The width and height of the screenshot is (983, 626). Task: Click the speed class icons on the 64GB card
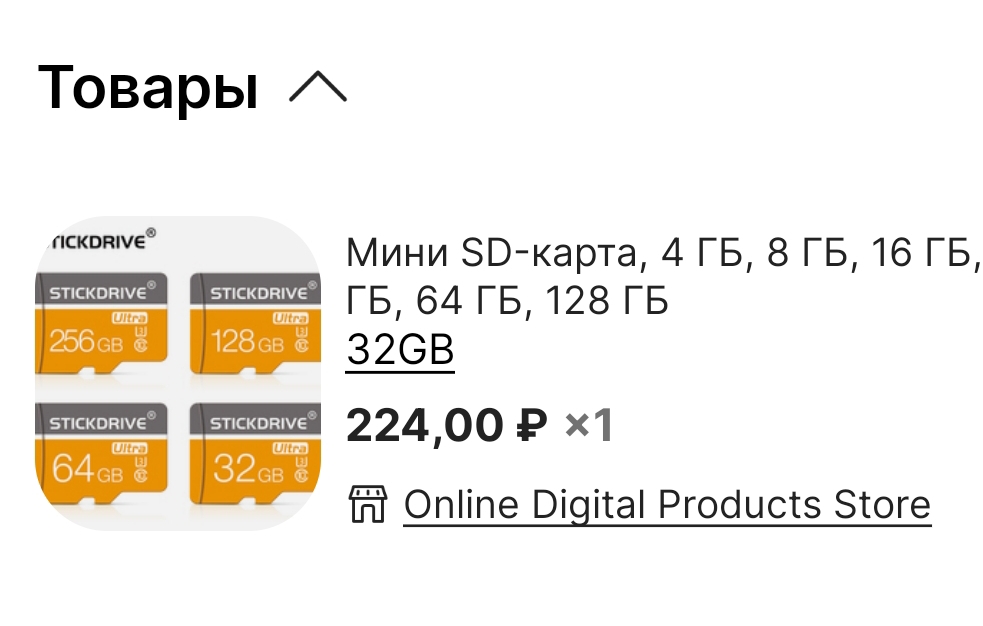[142, 469]
